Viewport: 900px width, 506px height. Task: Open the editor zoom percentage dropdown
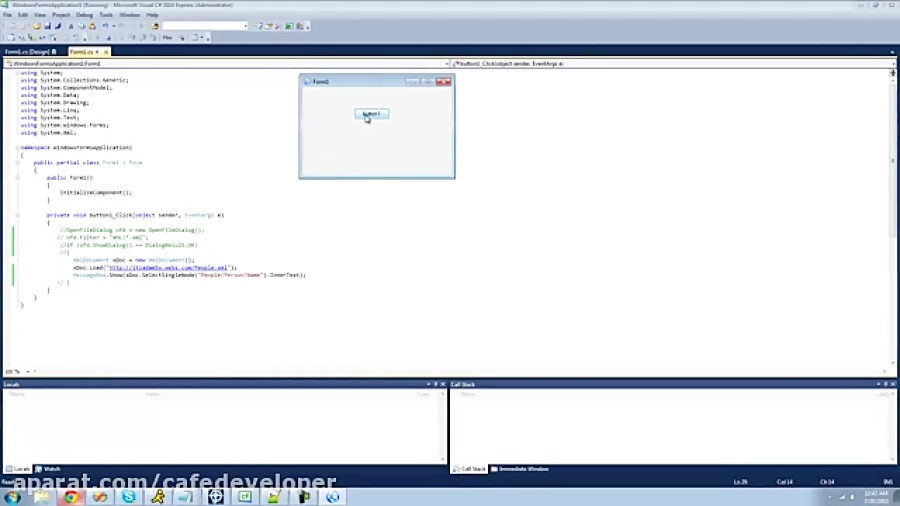click(x=28, y=372)
